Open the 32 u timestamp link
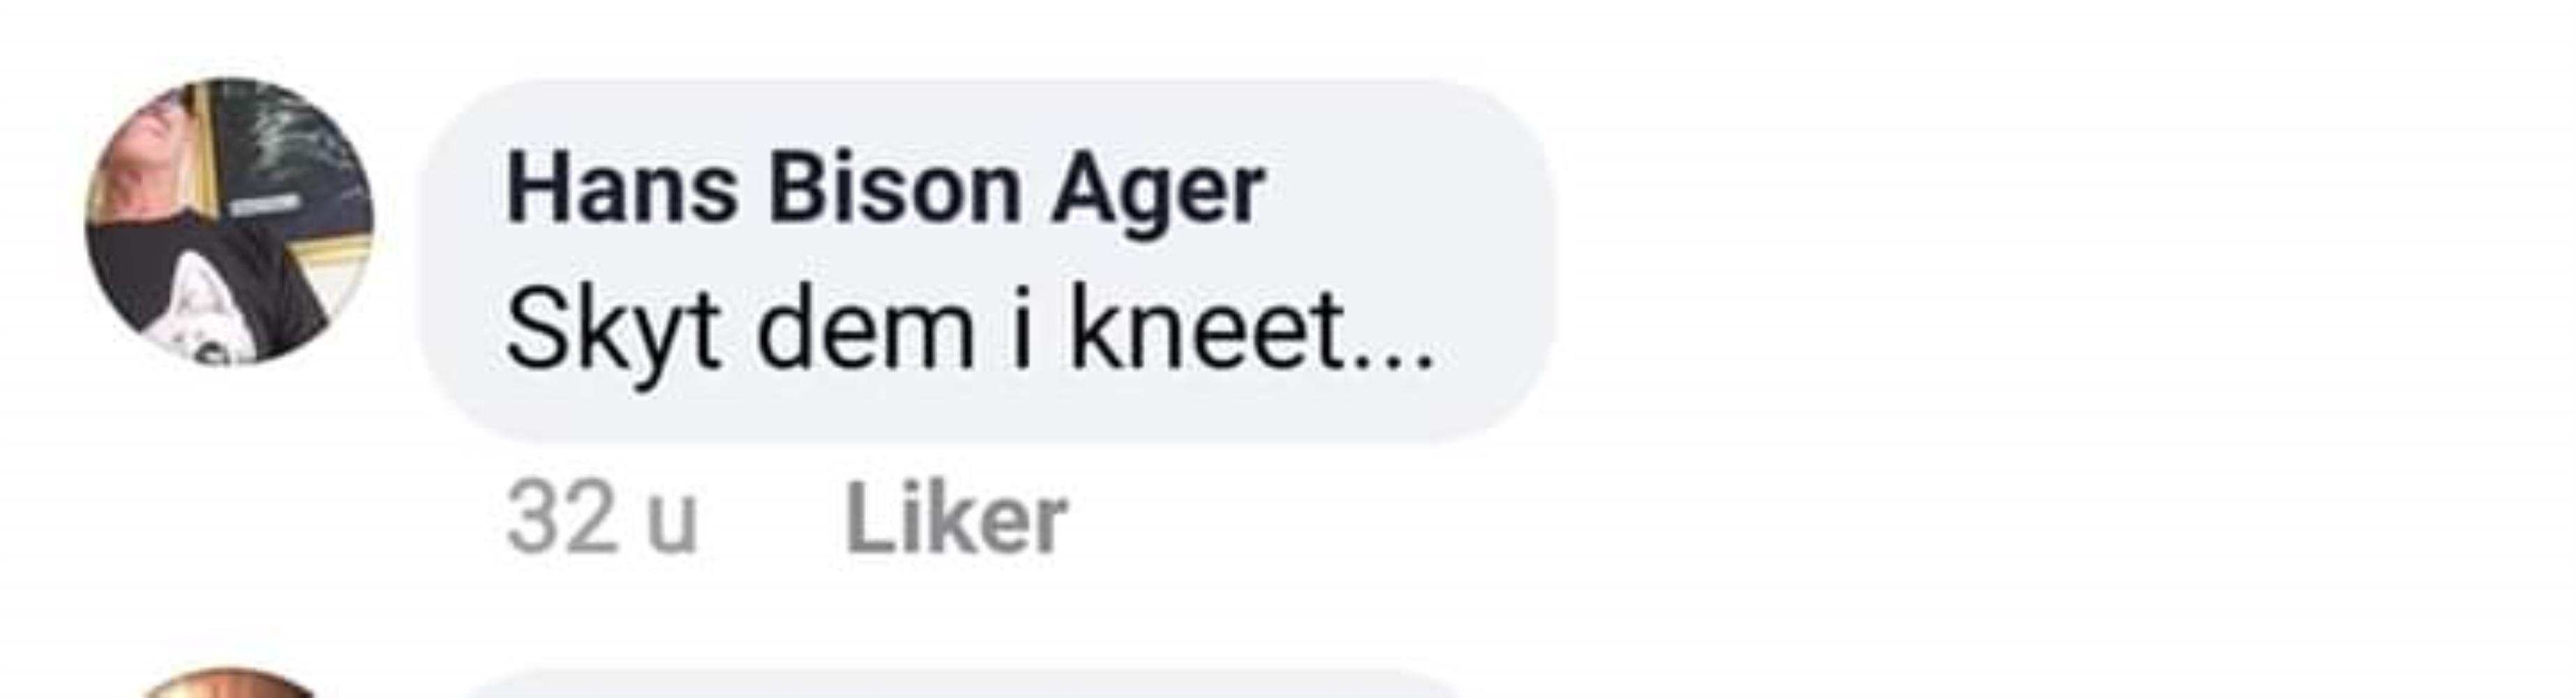 click(601, 518)
